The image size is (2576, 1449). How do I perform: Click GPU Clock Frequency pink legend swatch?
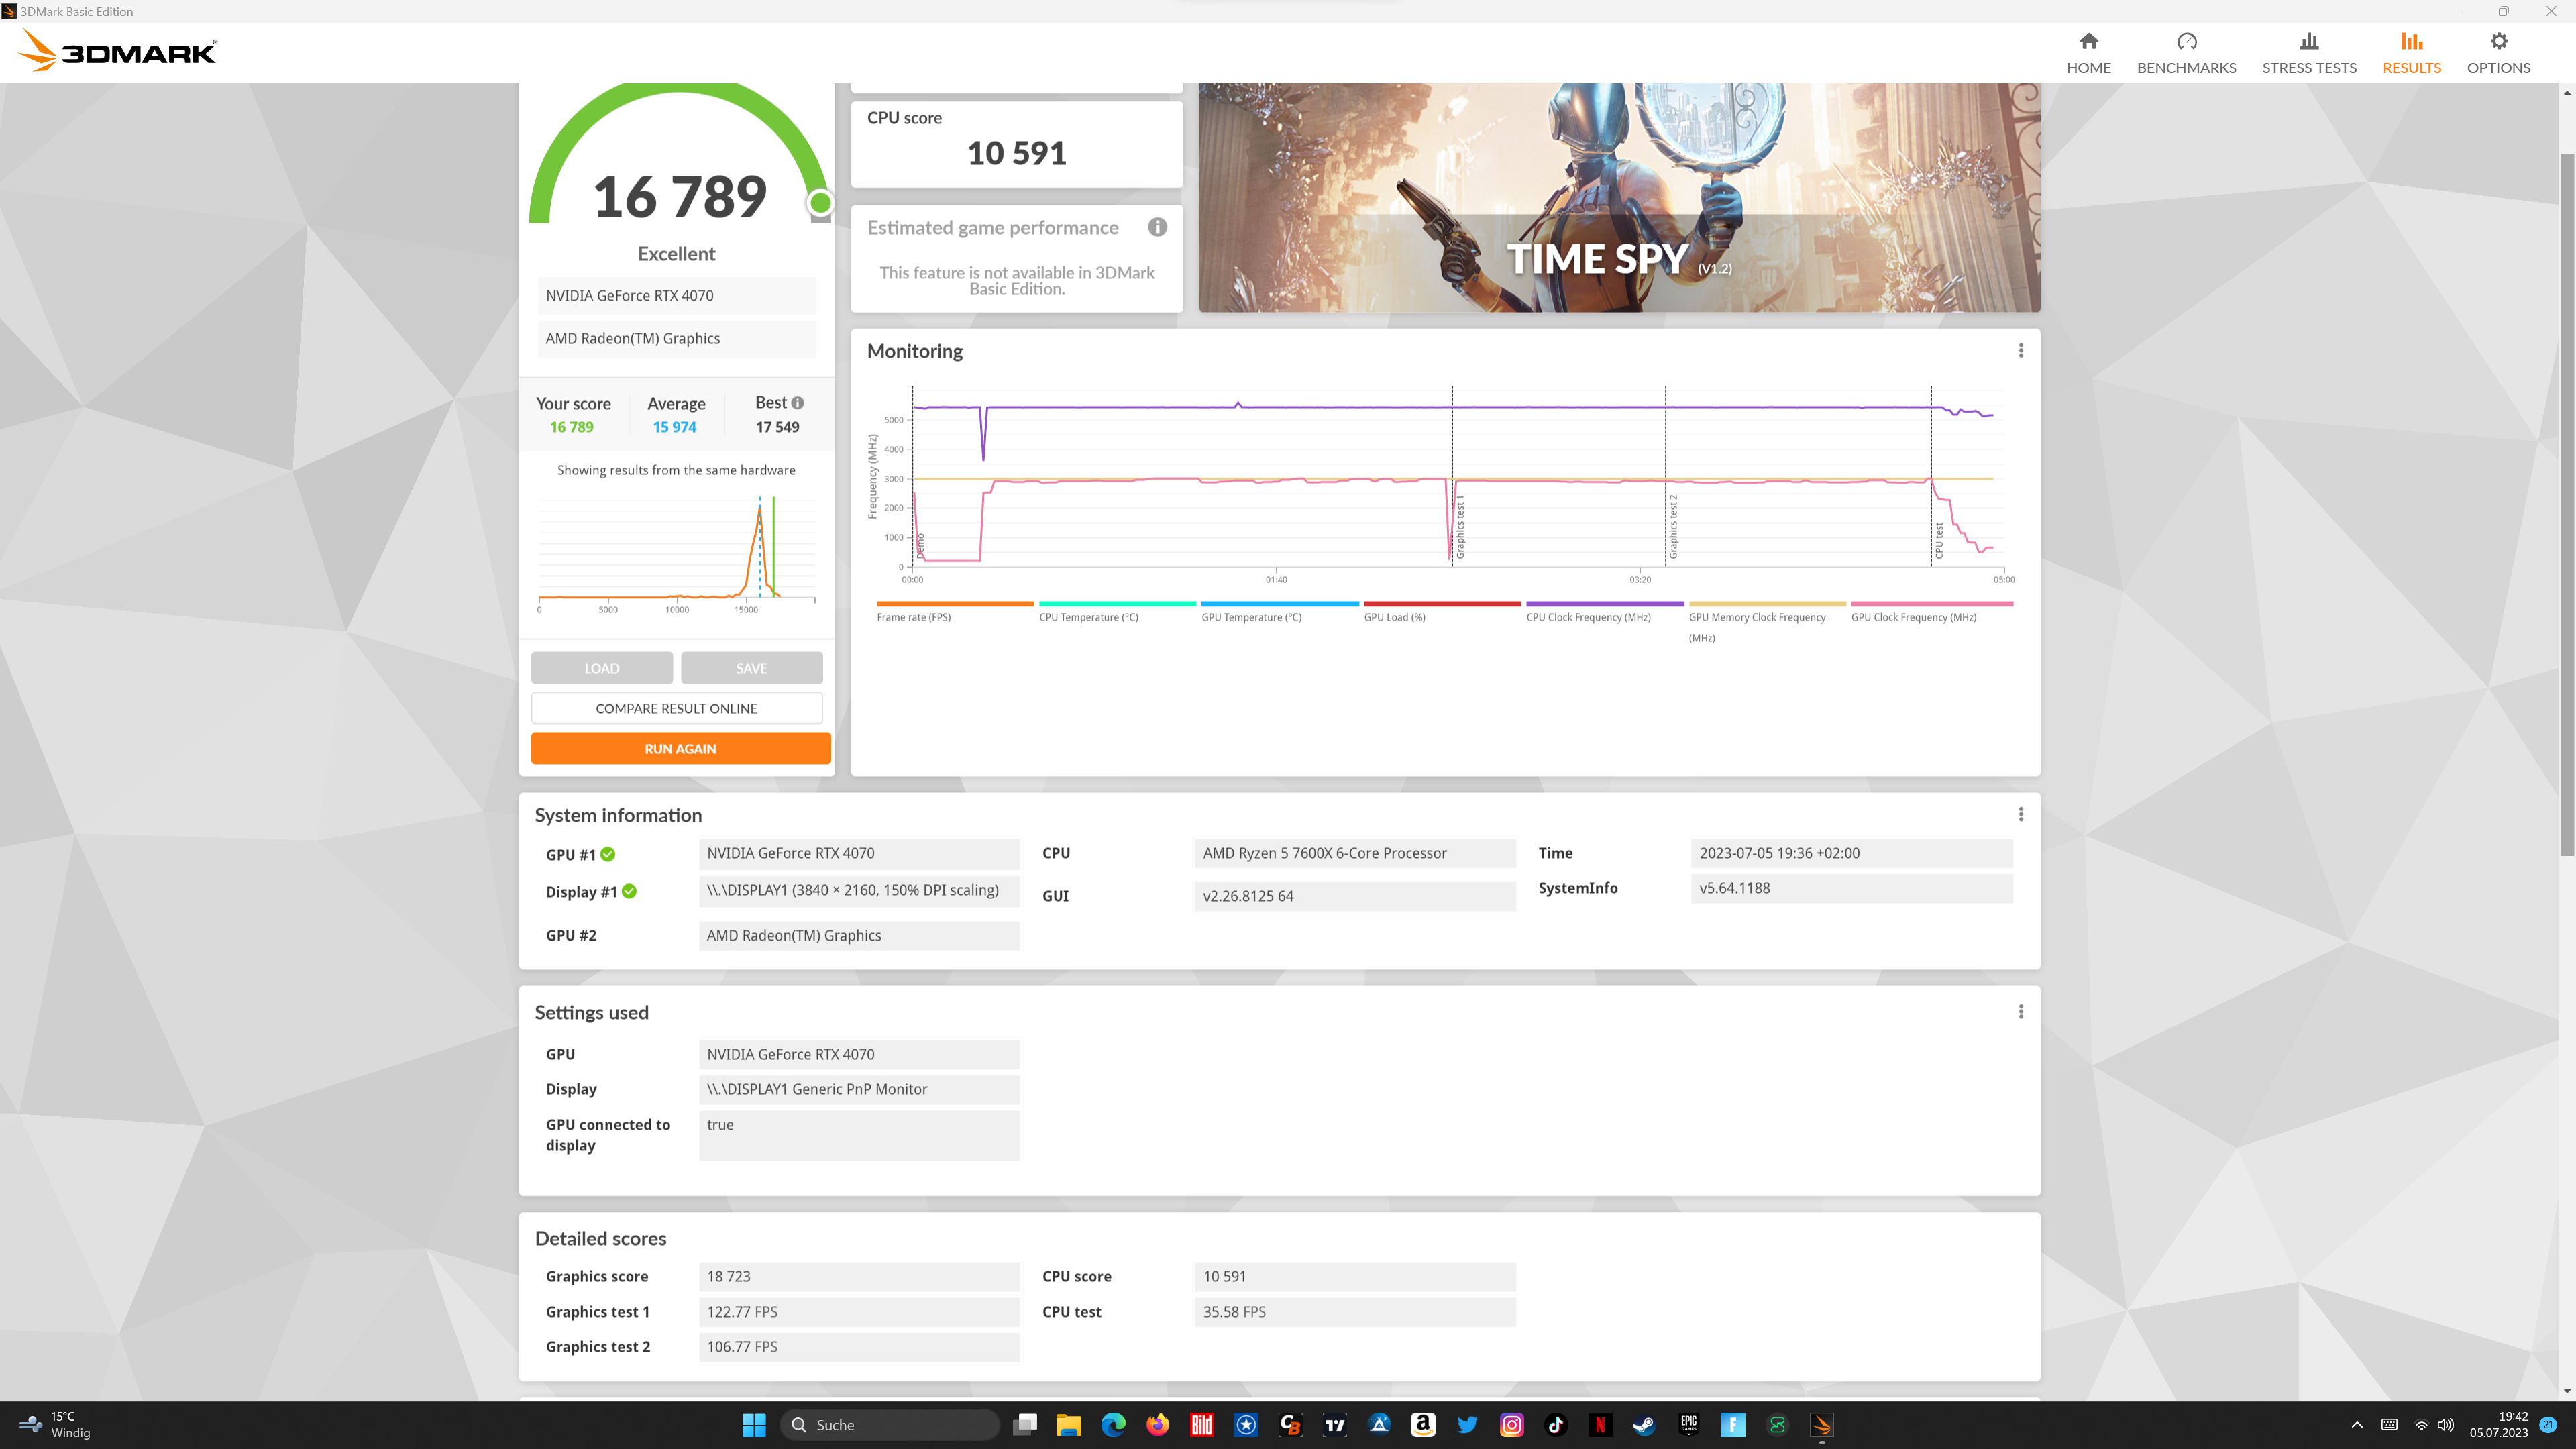tap(1931, 604)
